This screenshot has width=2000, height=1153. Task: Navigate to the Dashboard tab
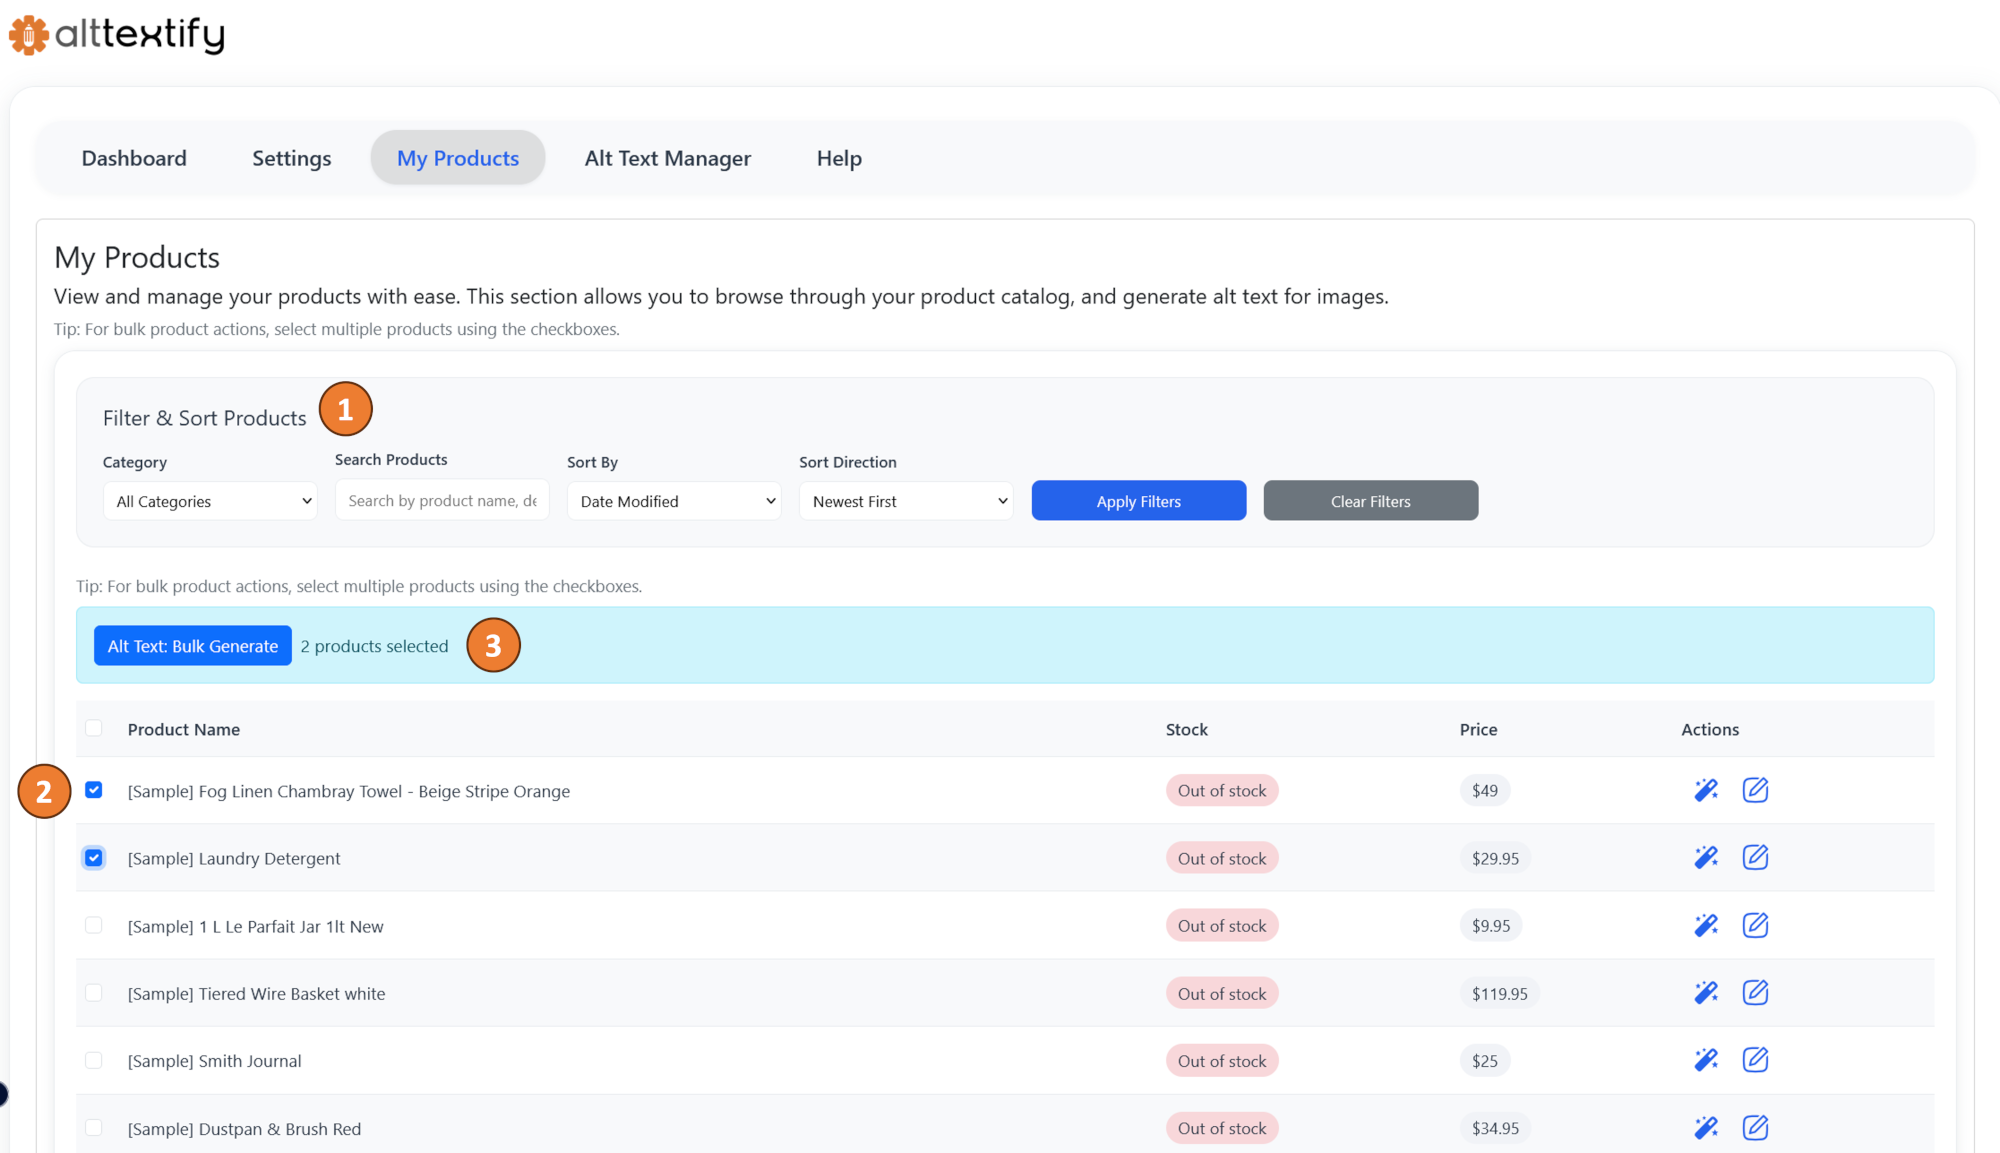[134, 157]
